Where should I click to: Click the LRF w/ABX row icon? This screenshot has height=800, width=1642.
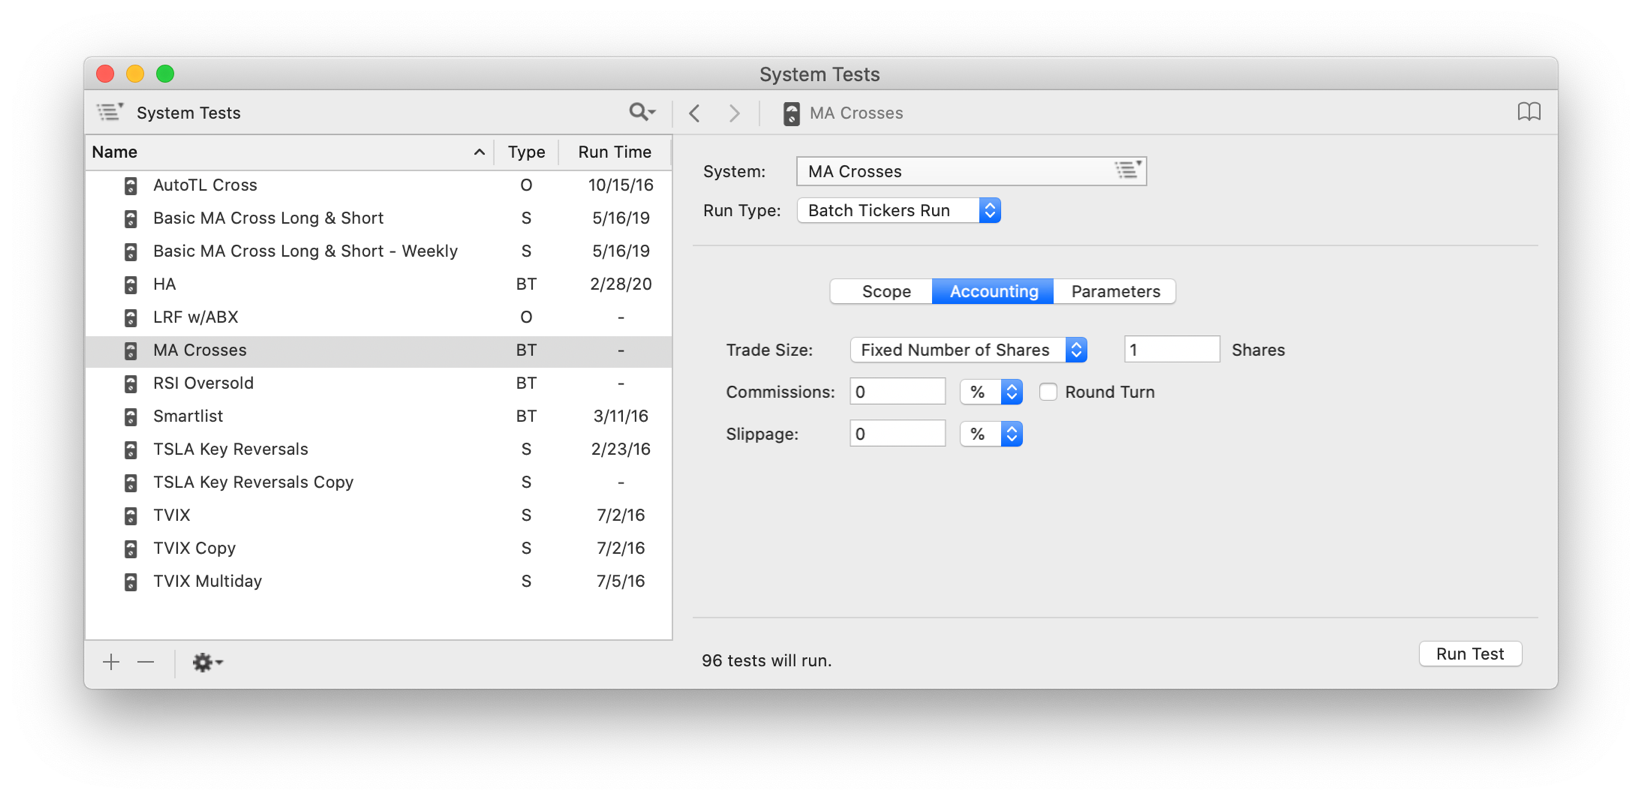131,317
